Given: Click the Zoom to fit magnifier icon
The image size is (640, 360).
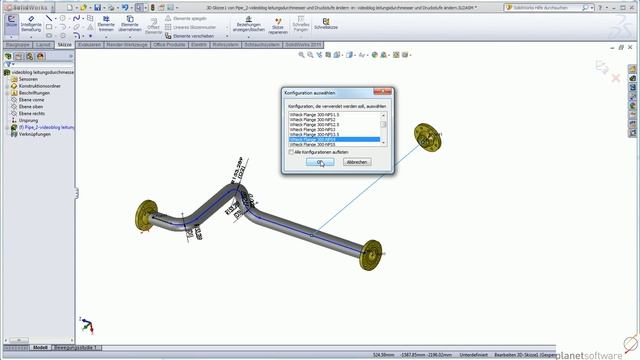Looking at the screenshot, I should (301, 55).
